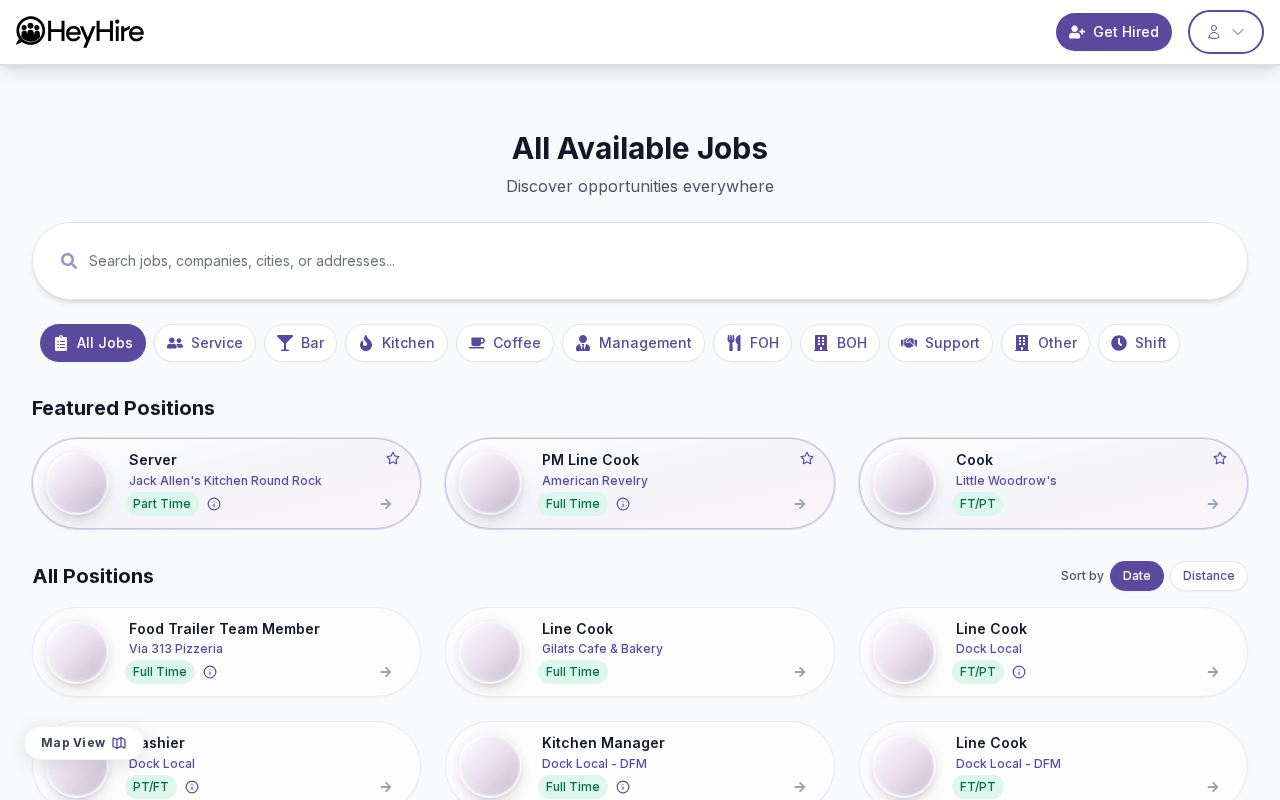
Task: Show info for Server Part Time
Action: 214,504
